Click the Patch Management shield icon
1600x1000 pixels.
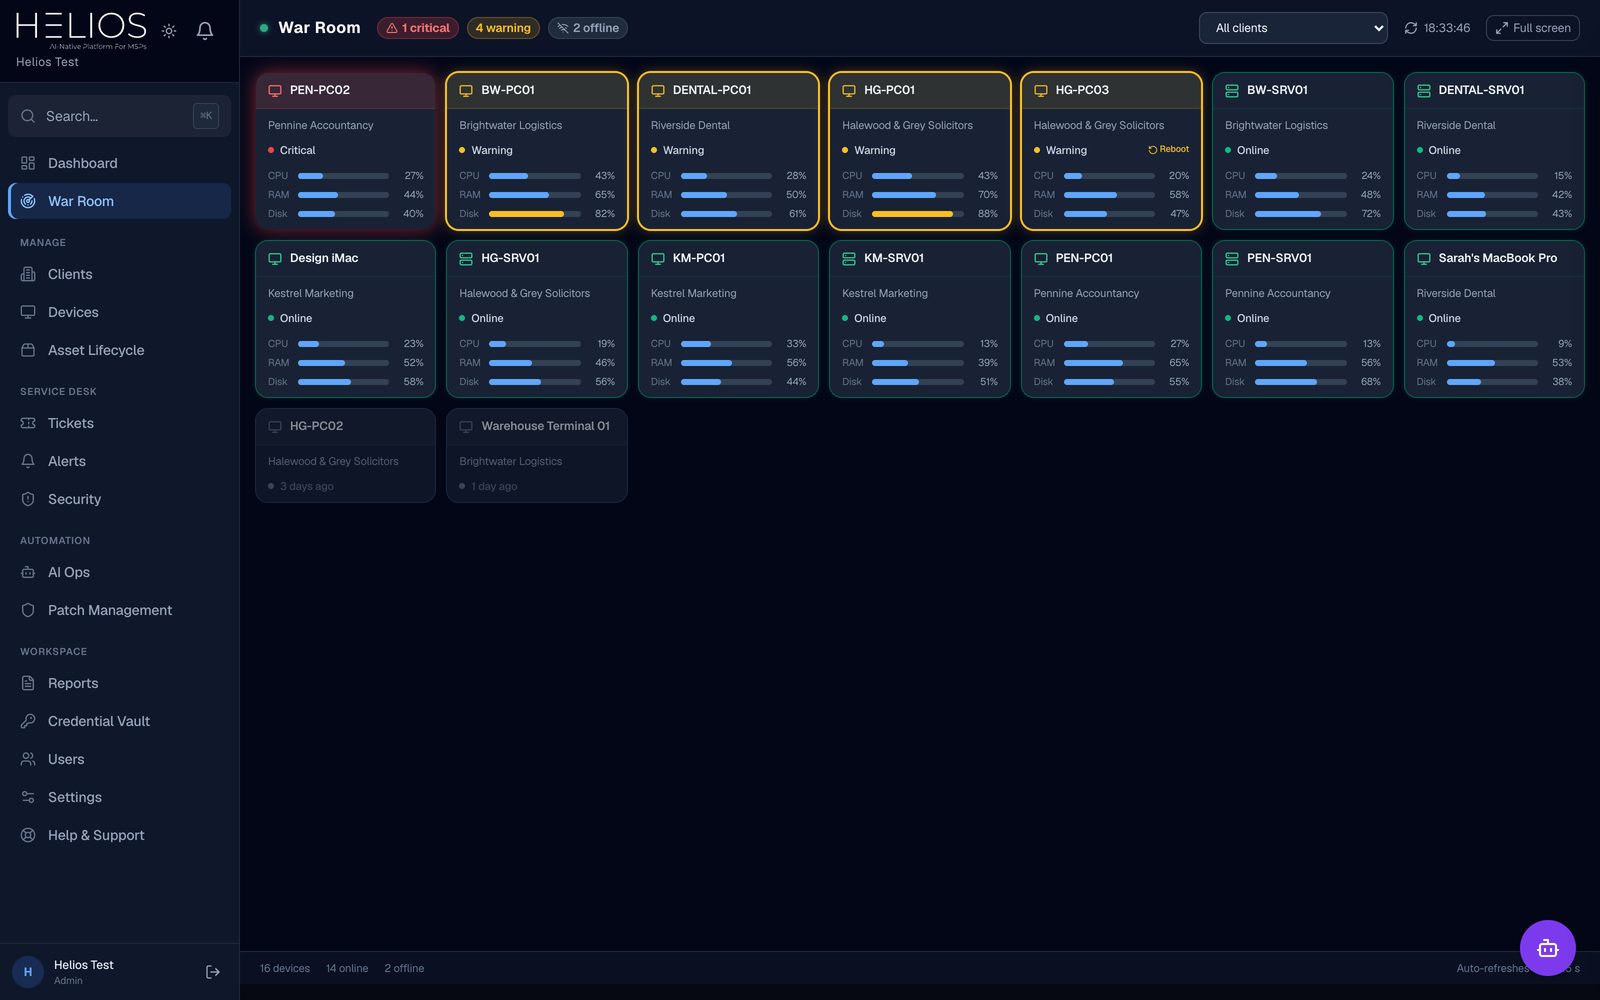28,610
